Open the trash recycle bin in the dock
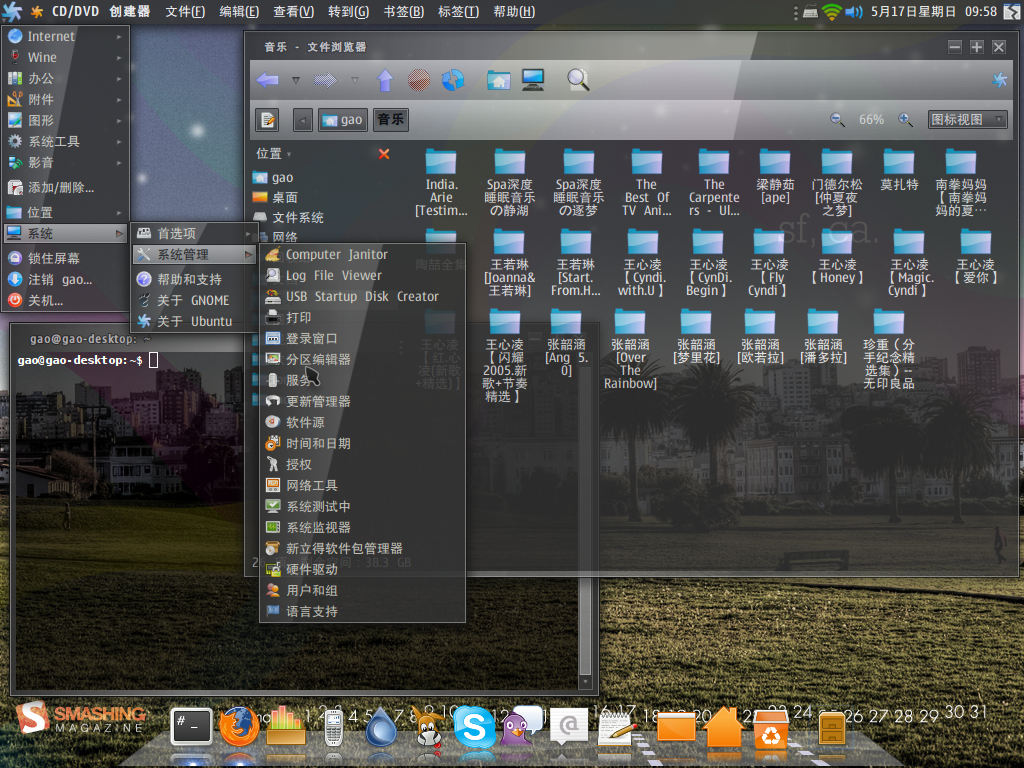This screenshot has height=768, width=1024. pyautogui.click(x=771, y=728)
